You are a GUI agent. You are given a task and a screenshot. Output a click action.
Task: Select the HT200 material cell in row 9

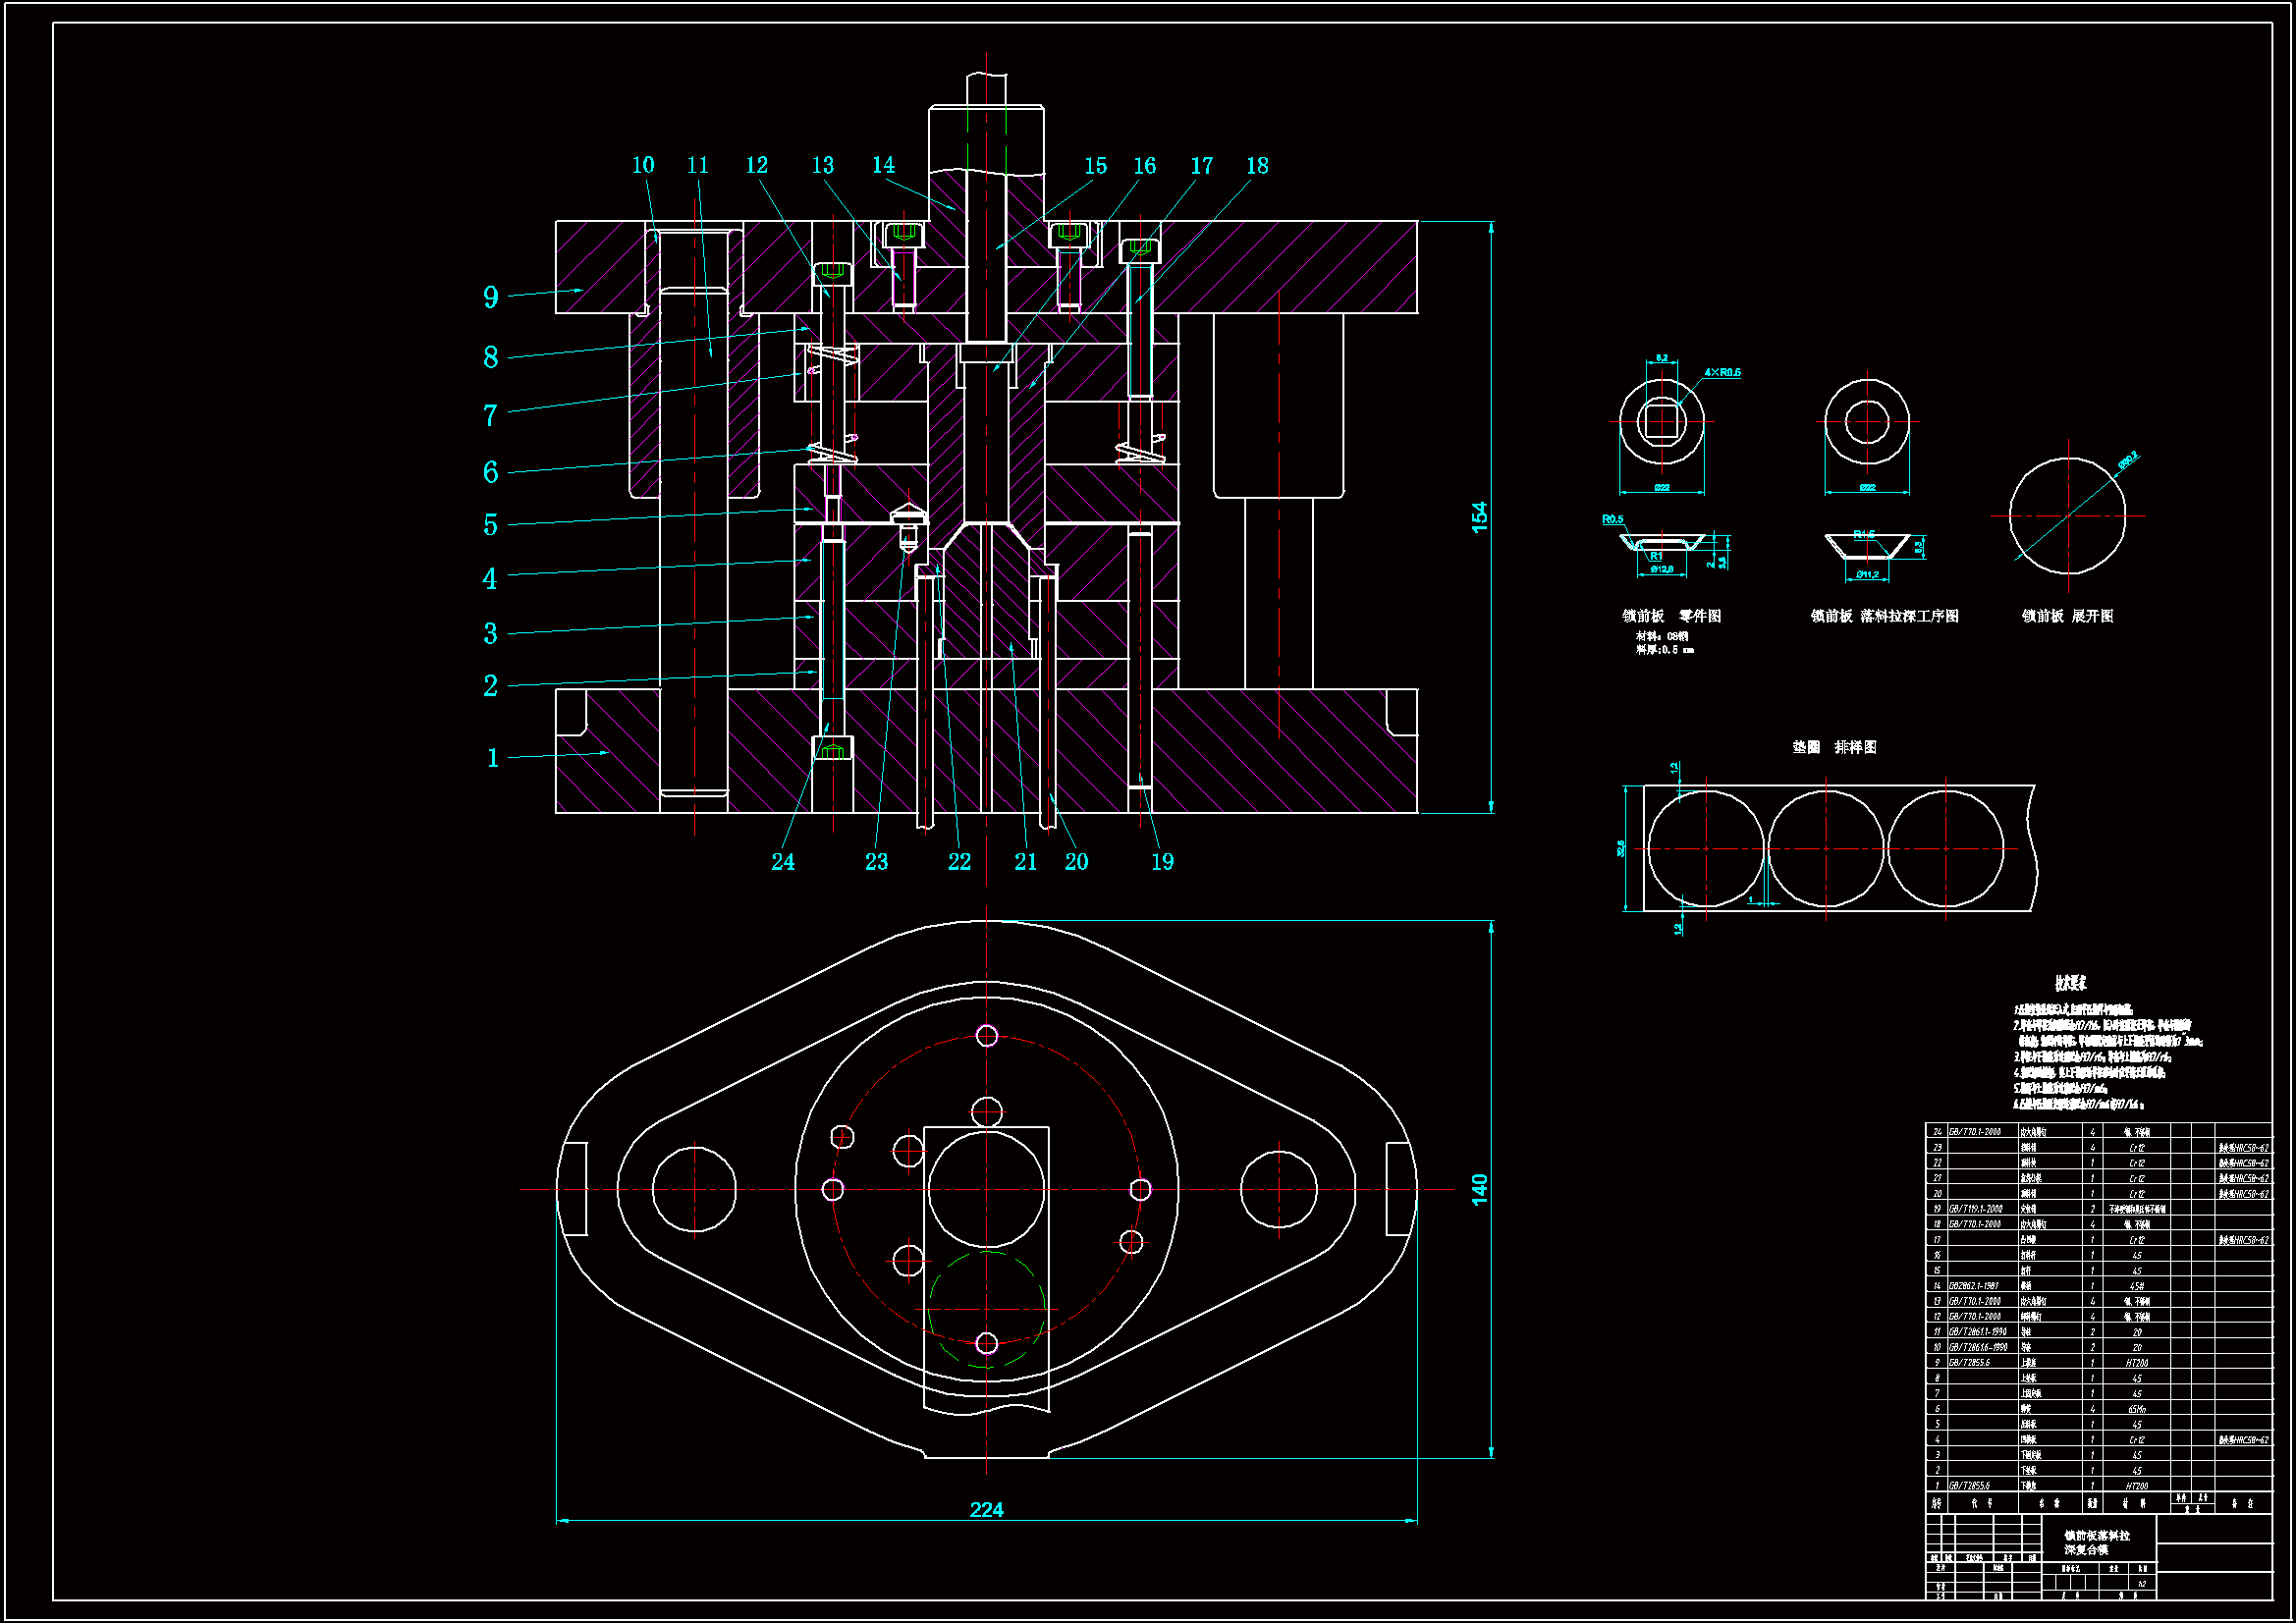(2137, 1363)
